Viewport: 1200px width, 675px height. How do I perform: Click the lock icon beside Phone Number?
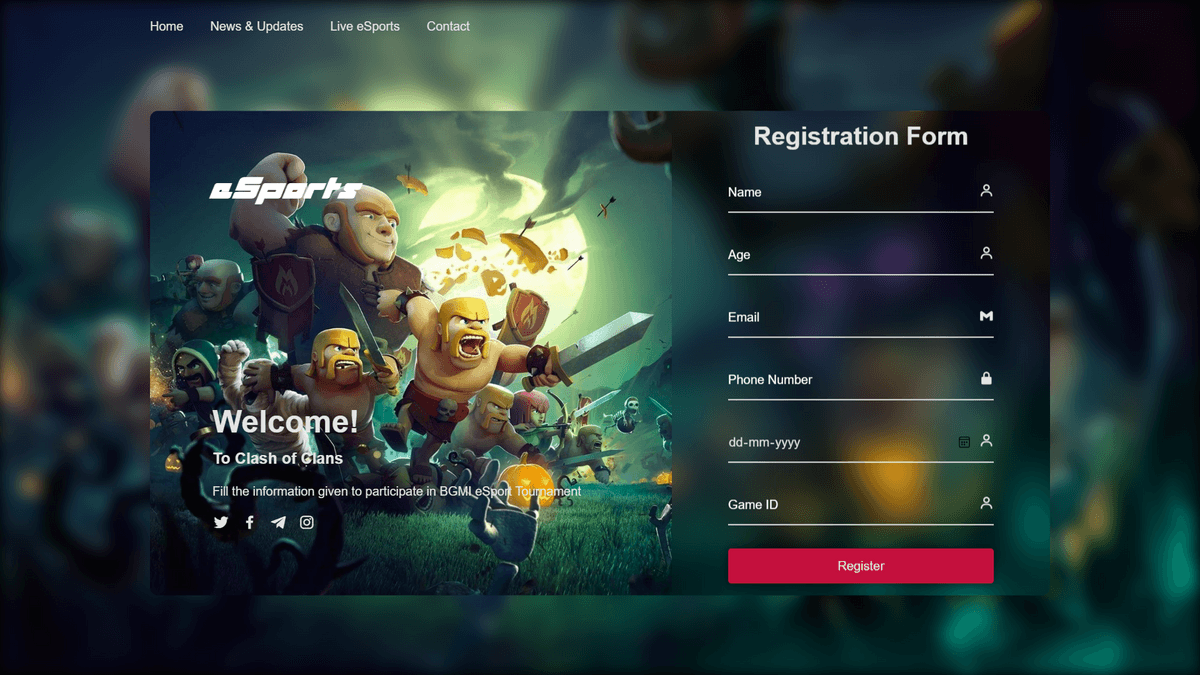986,378
